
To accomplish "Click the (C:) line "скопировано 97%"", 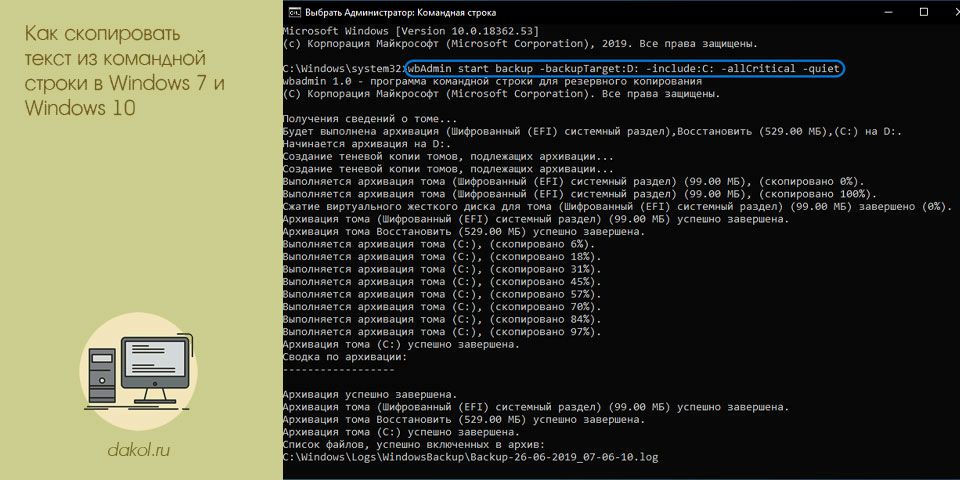I will pos(442,332).
